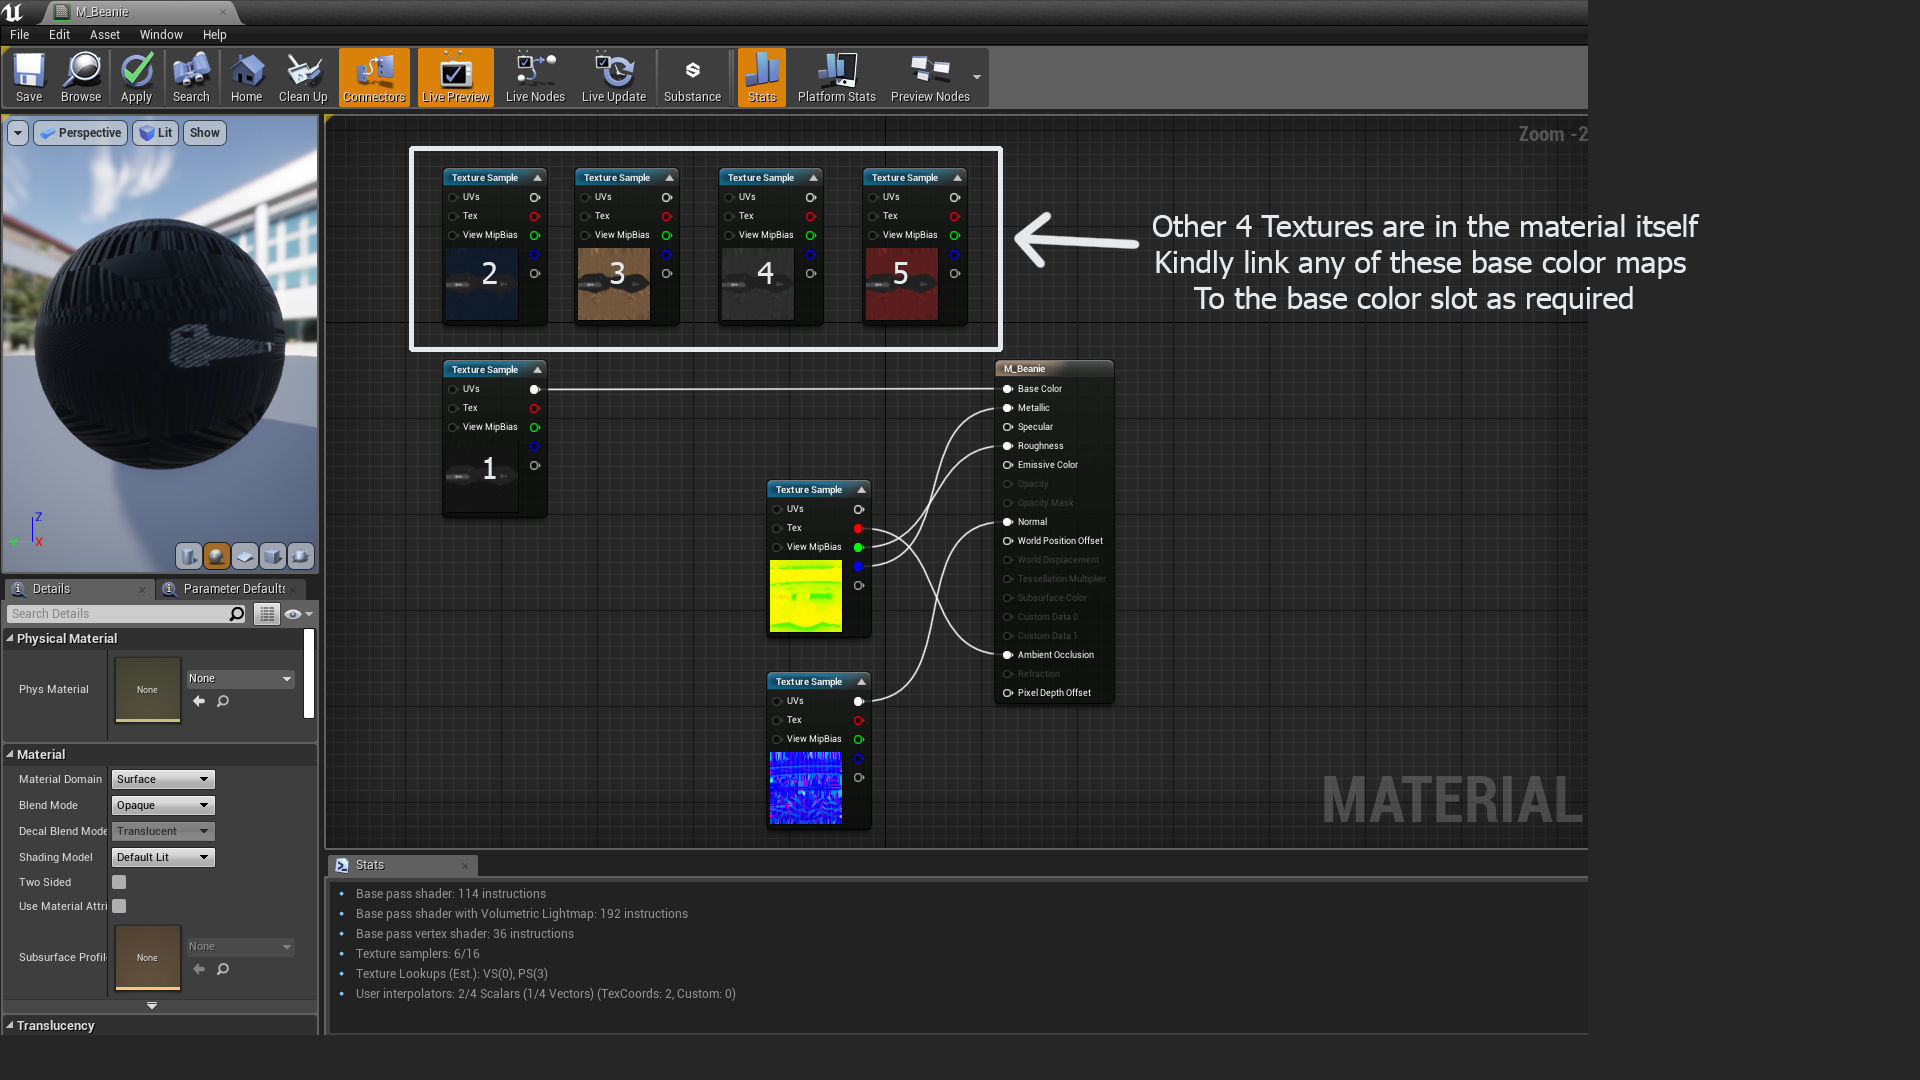Toggle the Details eye visibility options
Viewport: 1920px width, 1080px height.
point(293,614)
